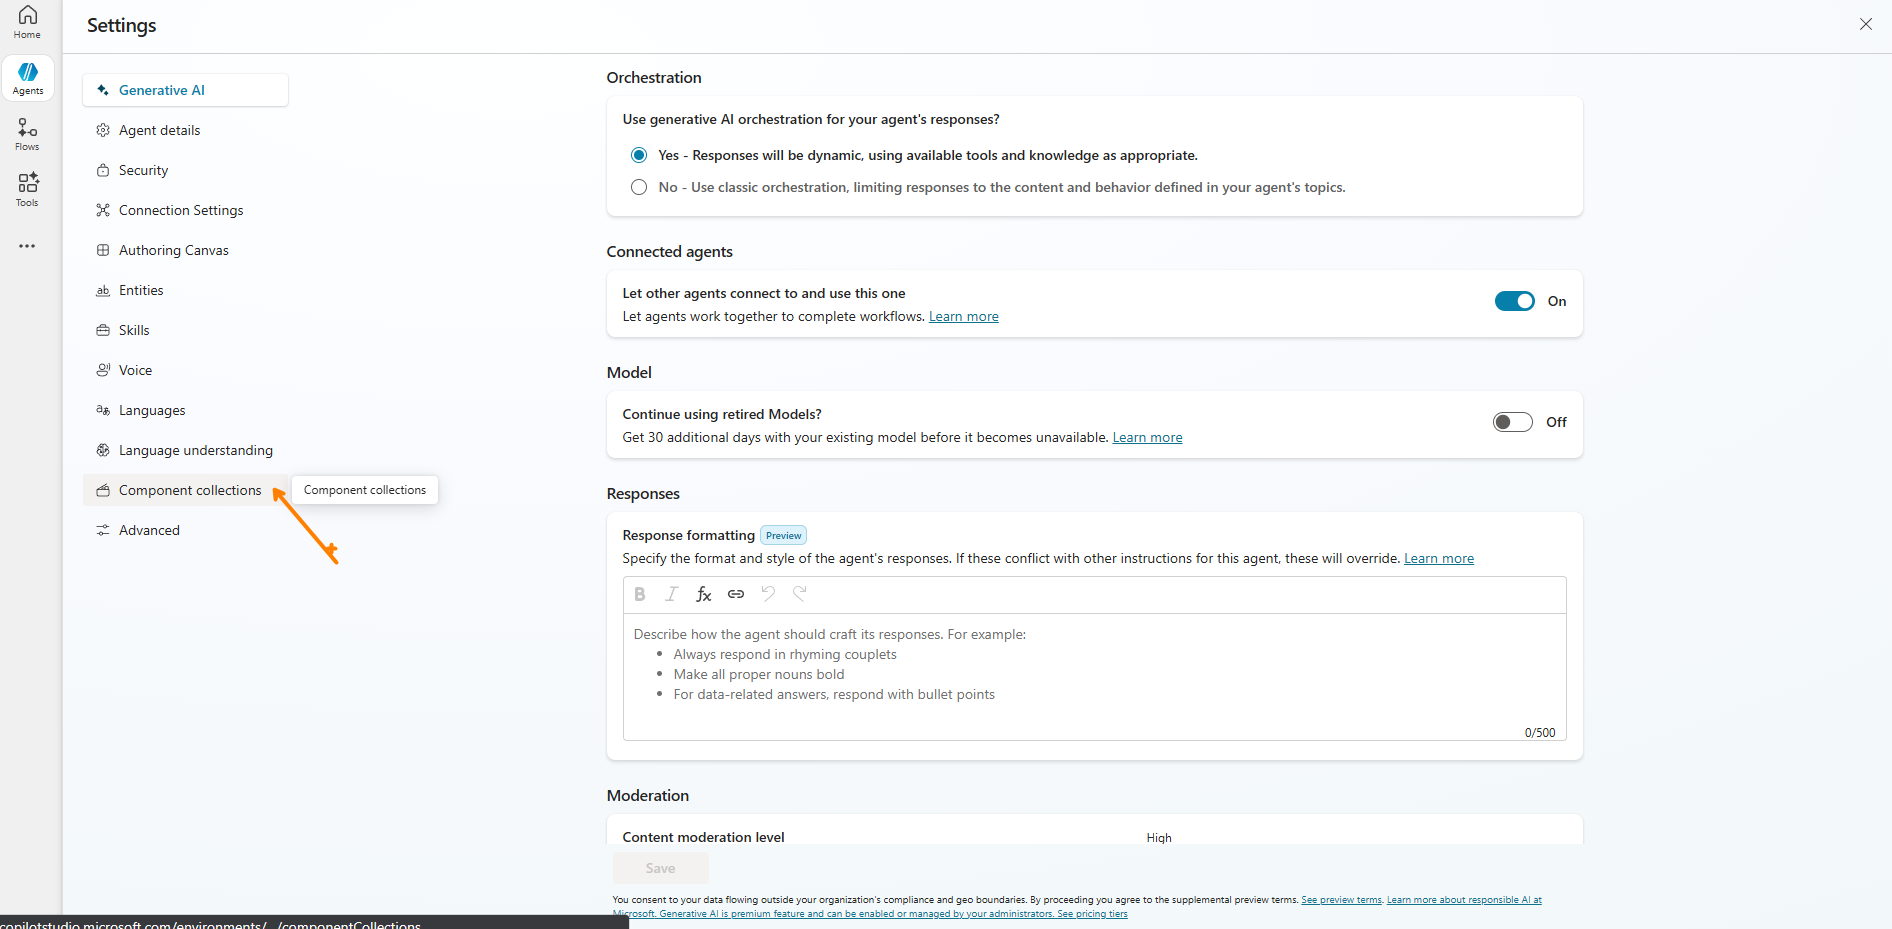Viewport: 1892px width, 929px height.
Task: Open Advanced settings
Action: click(186, 530)
